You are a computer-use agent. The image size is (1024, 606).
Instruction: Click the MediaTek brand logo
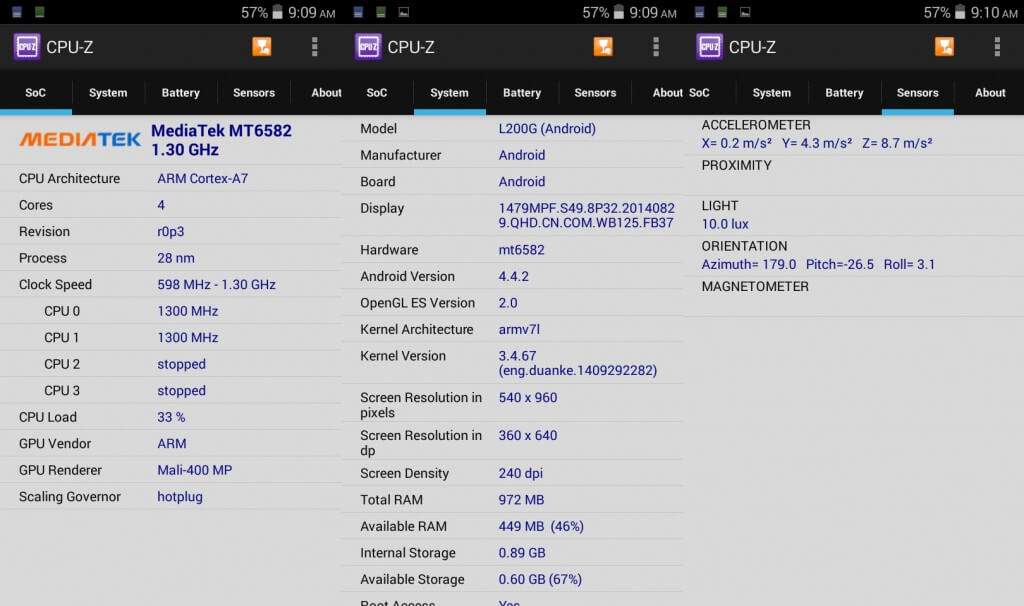click(80, 140)
